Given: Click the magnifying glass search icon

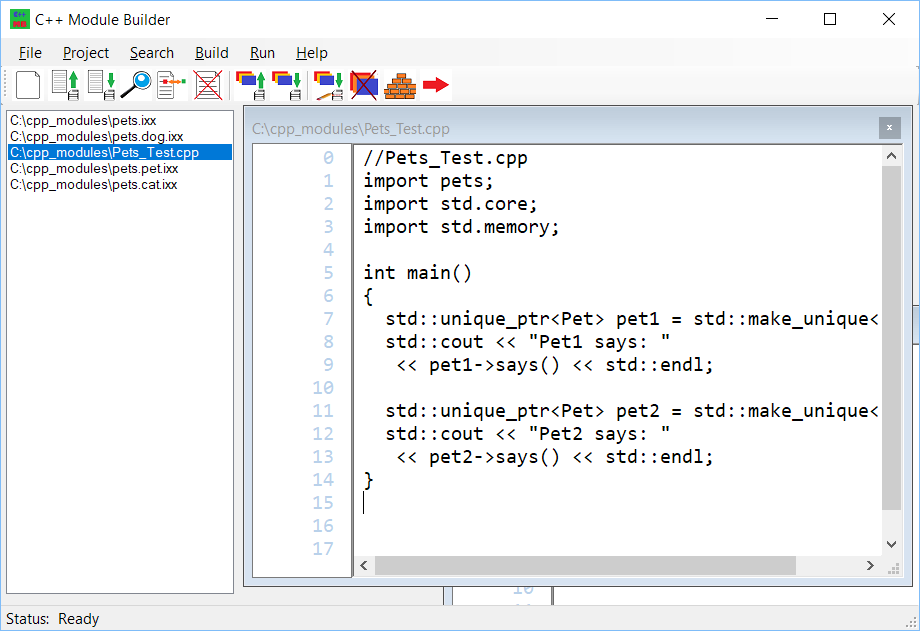Looking at the screenshot, I should 136,85.
